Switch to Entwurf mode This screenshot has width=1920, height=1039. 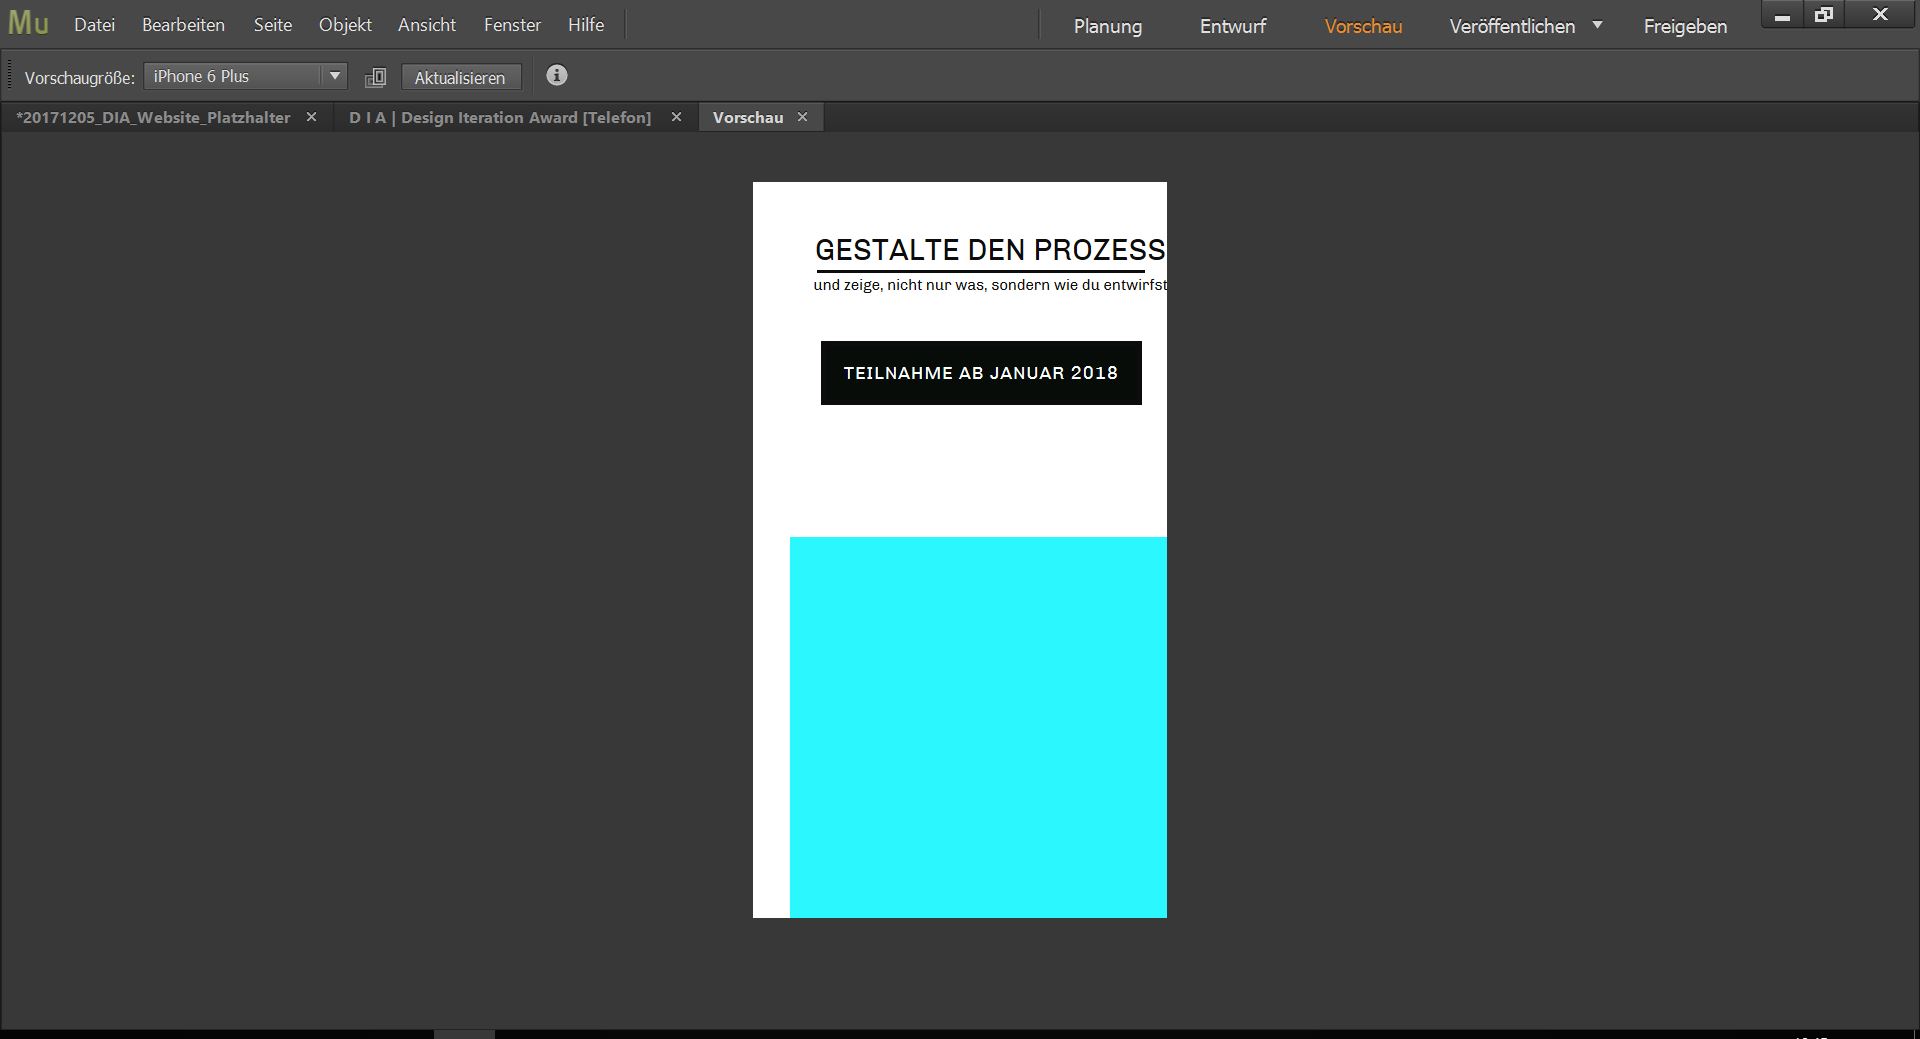[x=1233, y=26]
